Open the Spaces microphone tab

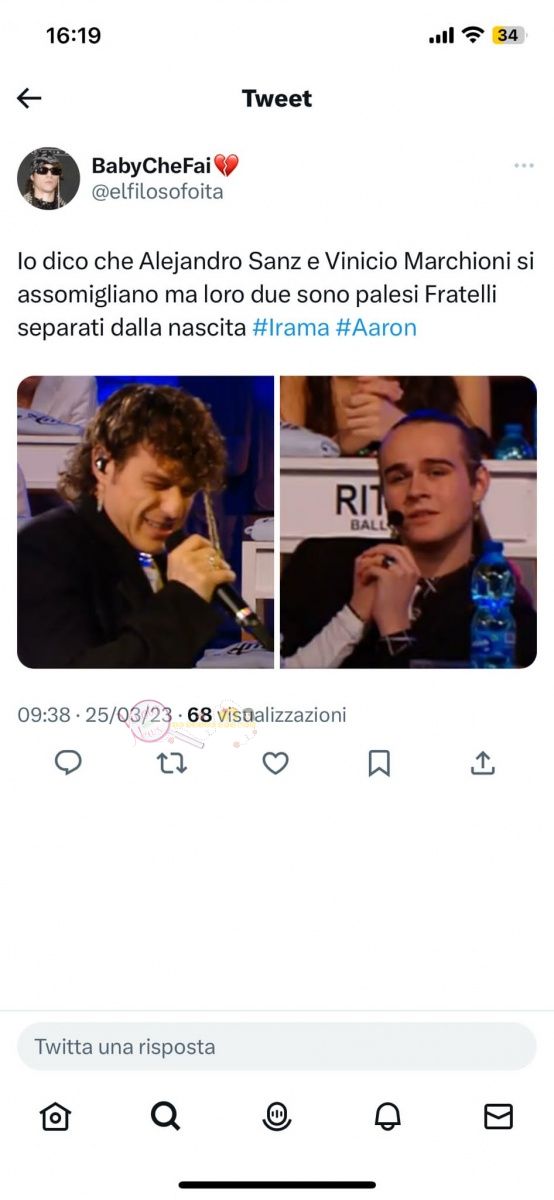[x=277, y=1117]
